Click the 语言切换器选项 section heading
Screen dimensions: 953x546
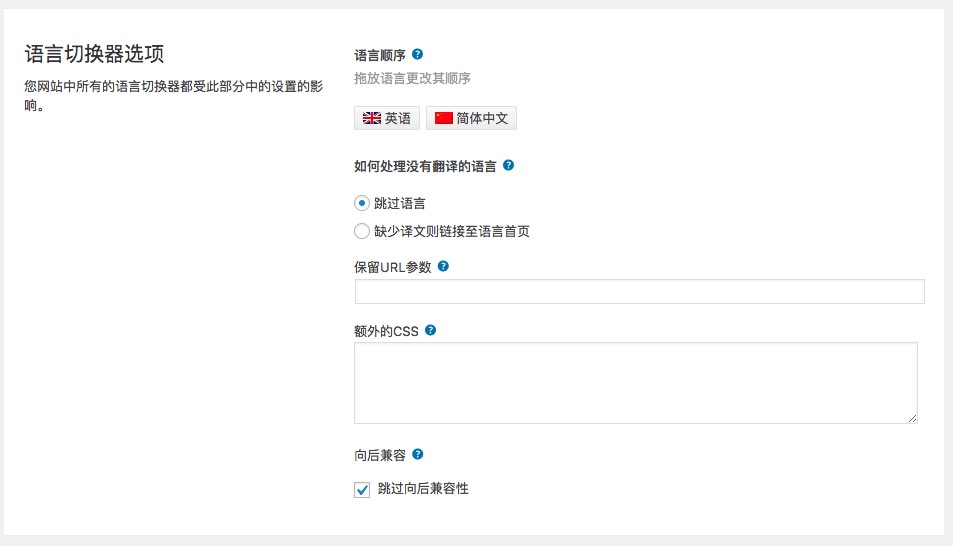[94, 54]
